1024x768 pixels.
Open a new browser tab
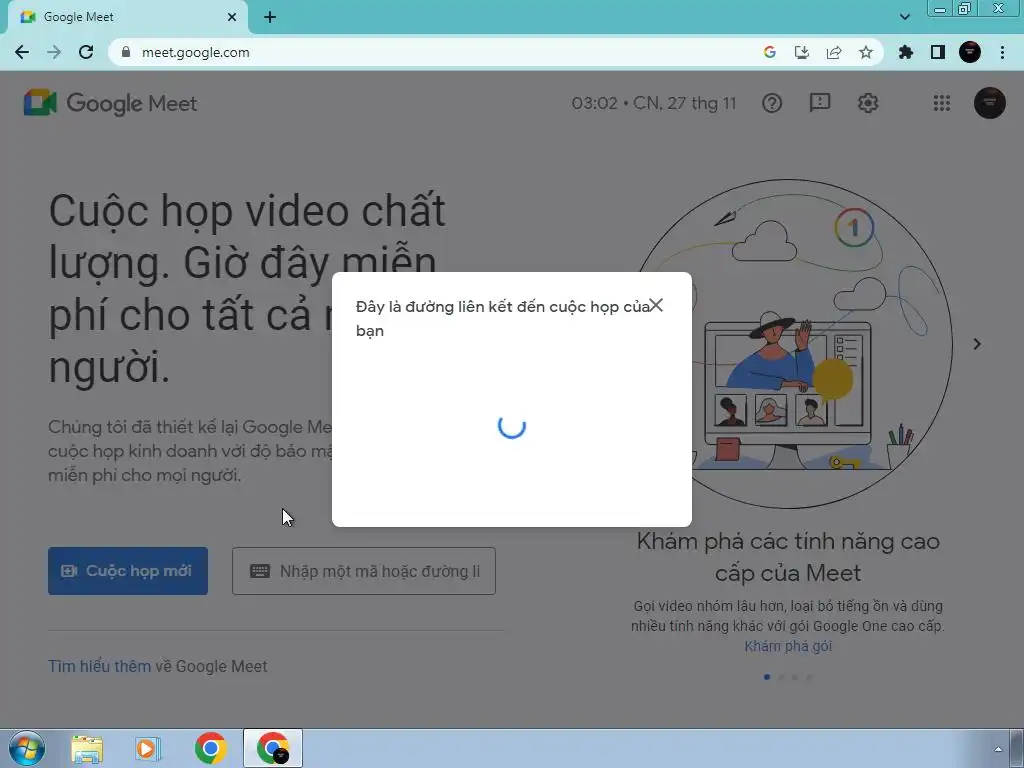(270, 17)
